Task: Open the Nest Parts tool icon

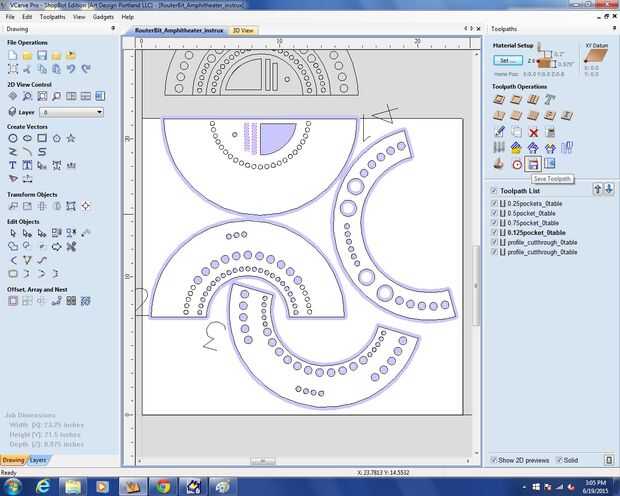Action: pos(85,301)
